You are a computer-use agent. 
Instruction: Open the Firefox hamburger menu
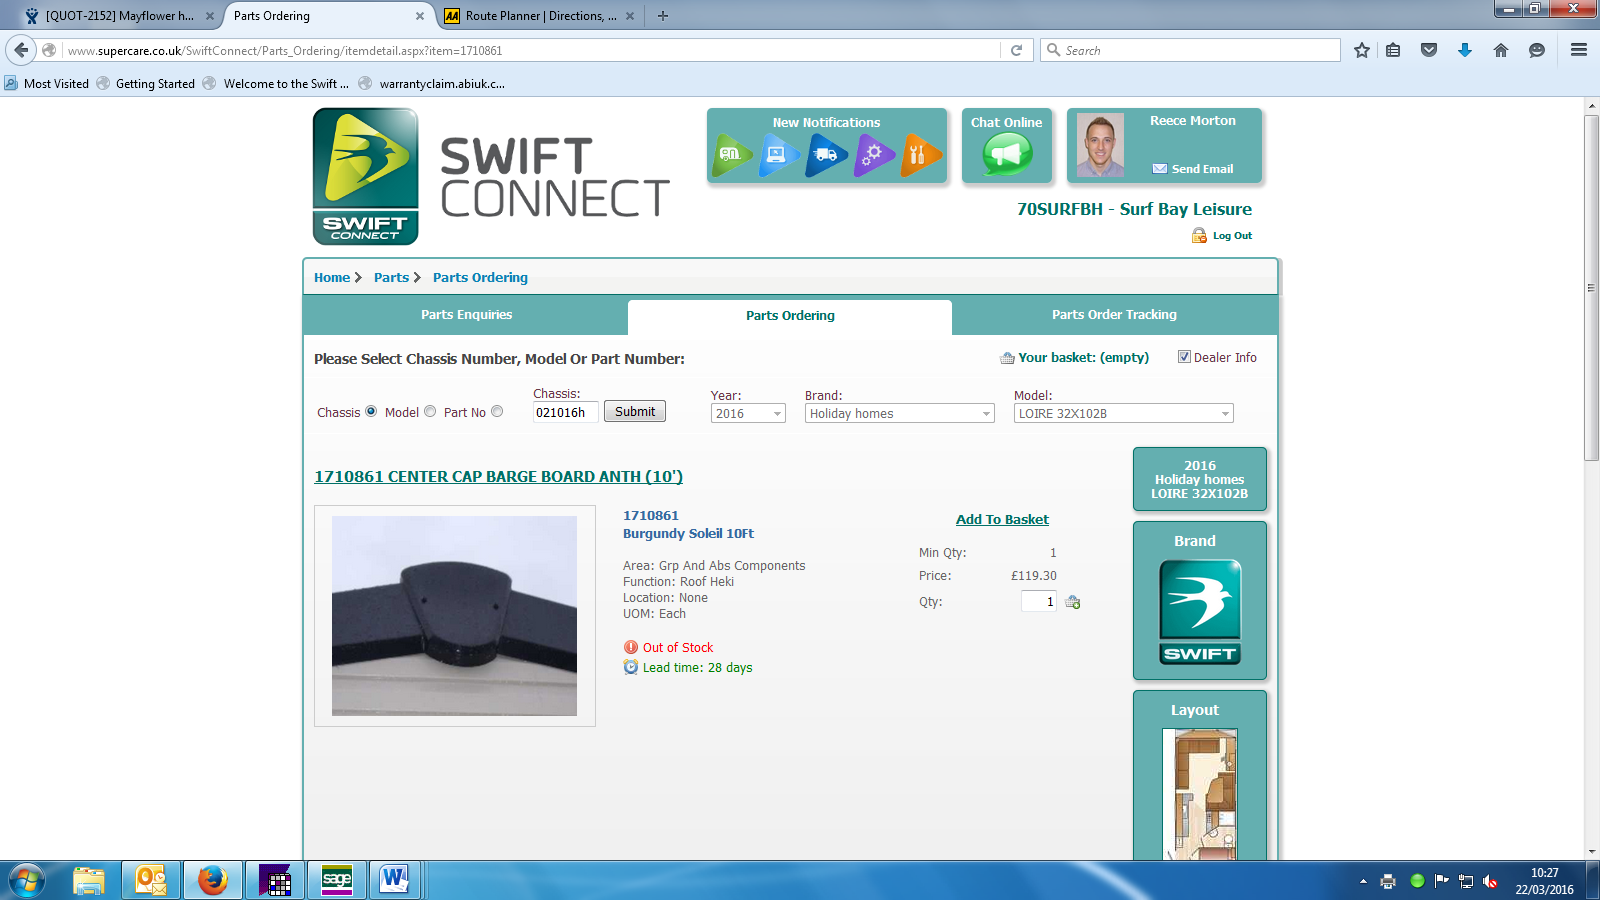(x=1579, y=50)
